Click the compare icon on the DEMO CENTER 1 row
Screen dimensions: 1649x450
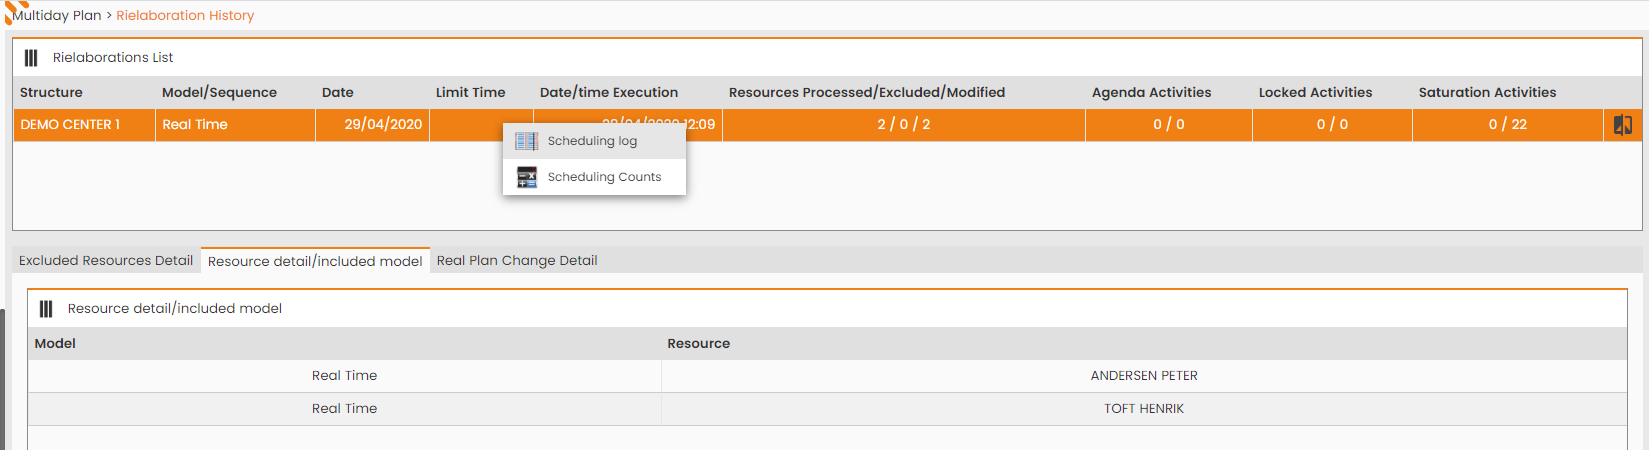[1623, 125]
